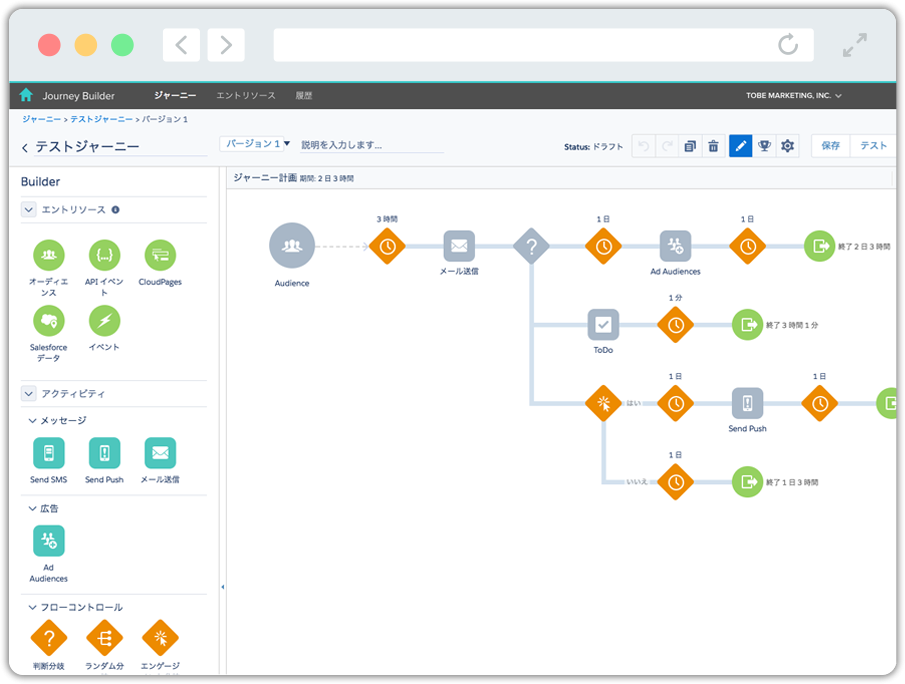This screenshot has height=684, width=905.
Task: Collapse the アクティビティ section chevron
Action: point(29,394)
